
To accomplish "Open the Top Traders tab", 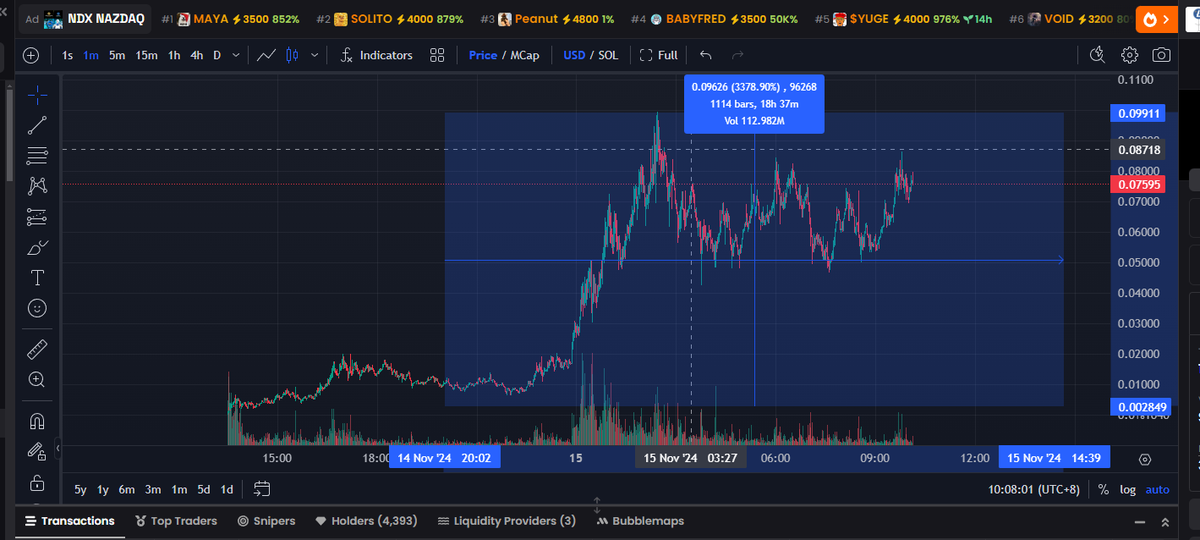I will click(176, 521).
